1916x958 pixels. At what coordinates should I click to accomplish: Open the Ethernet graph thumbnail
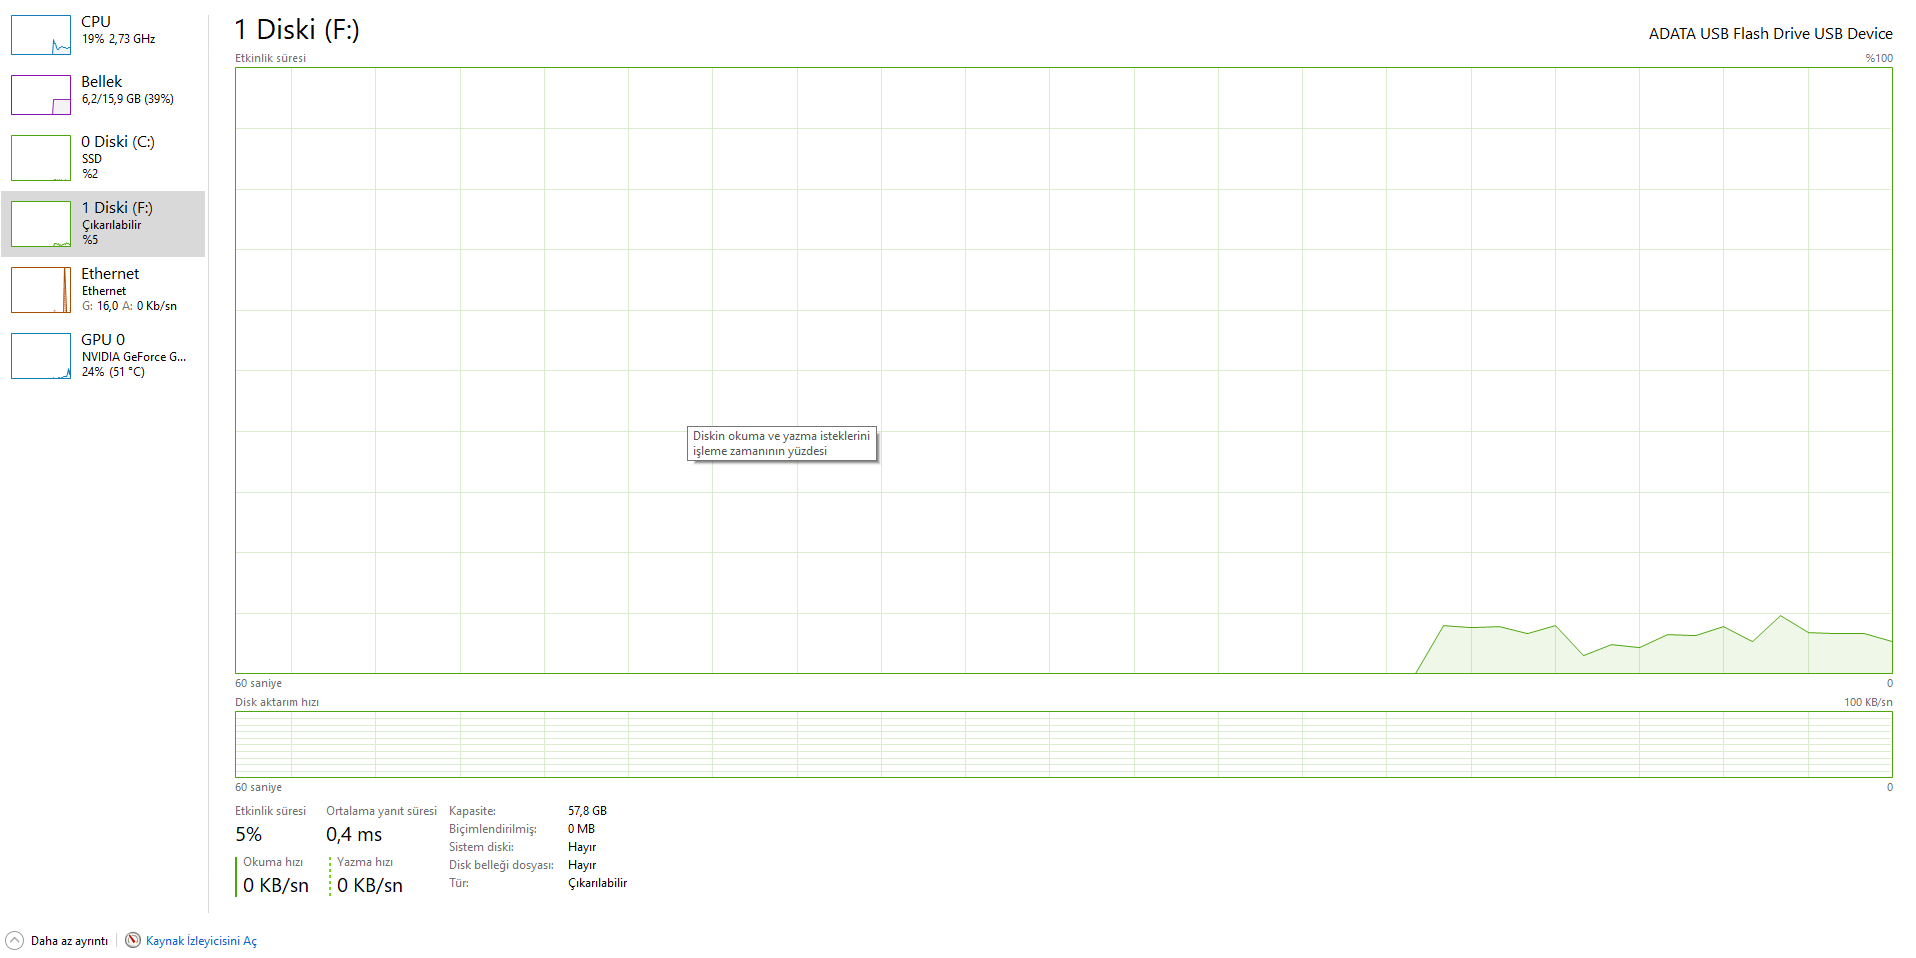(x=41, y=290)
